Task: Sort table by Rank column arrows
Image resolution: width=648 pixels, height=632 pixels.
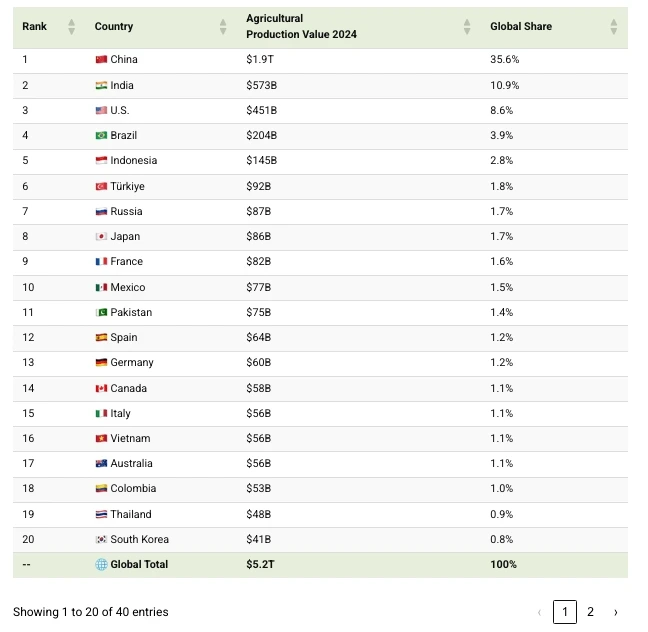Action: pos(71,27)
